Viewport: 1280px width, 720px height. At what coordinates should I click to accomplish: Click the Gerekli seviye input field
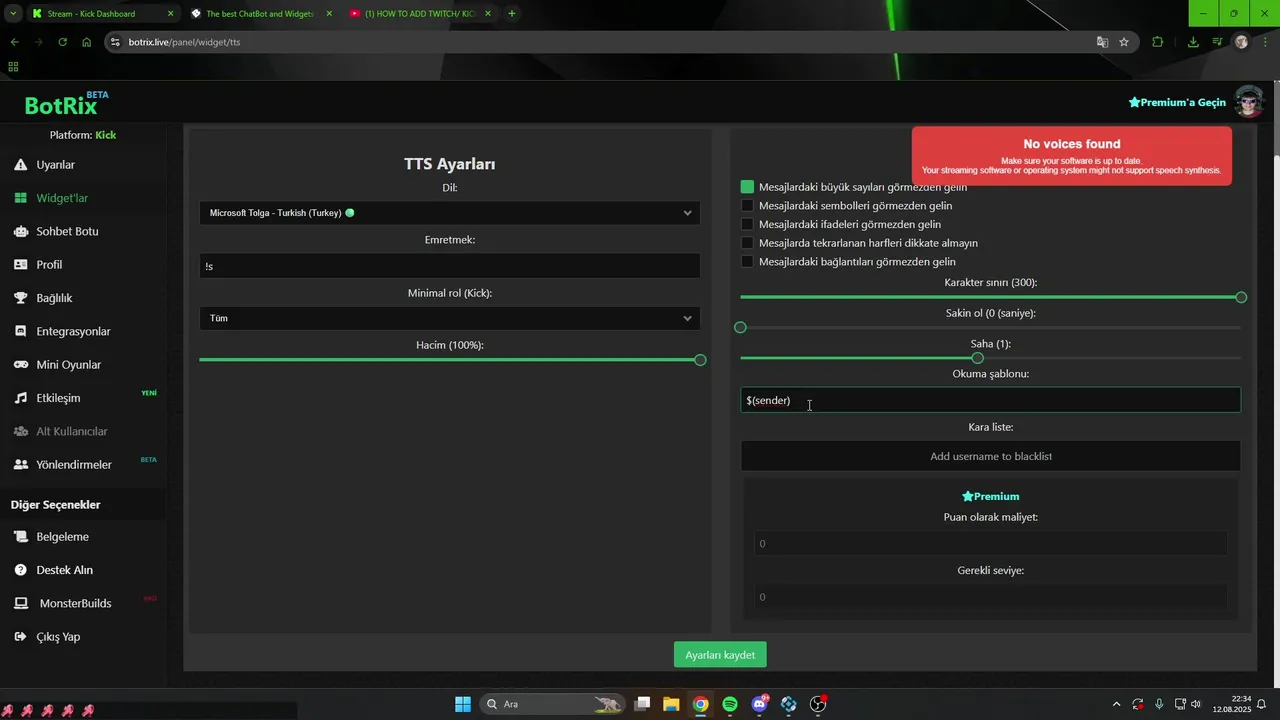990,597
